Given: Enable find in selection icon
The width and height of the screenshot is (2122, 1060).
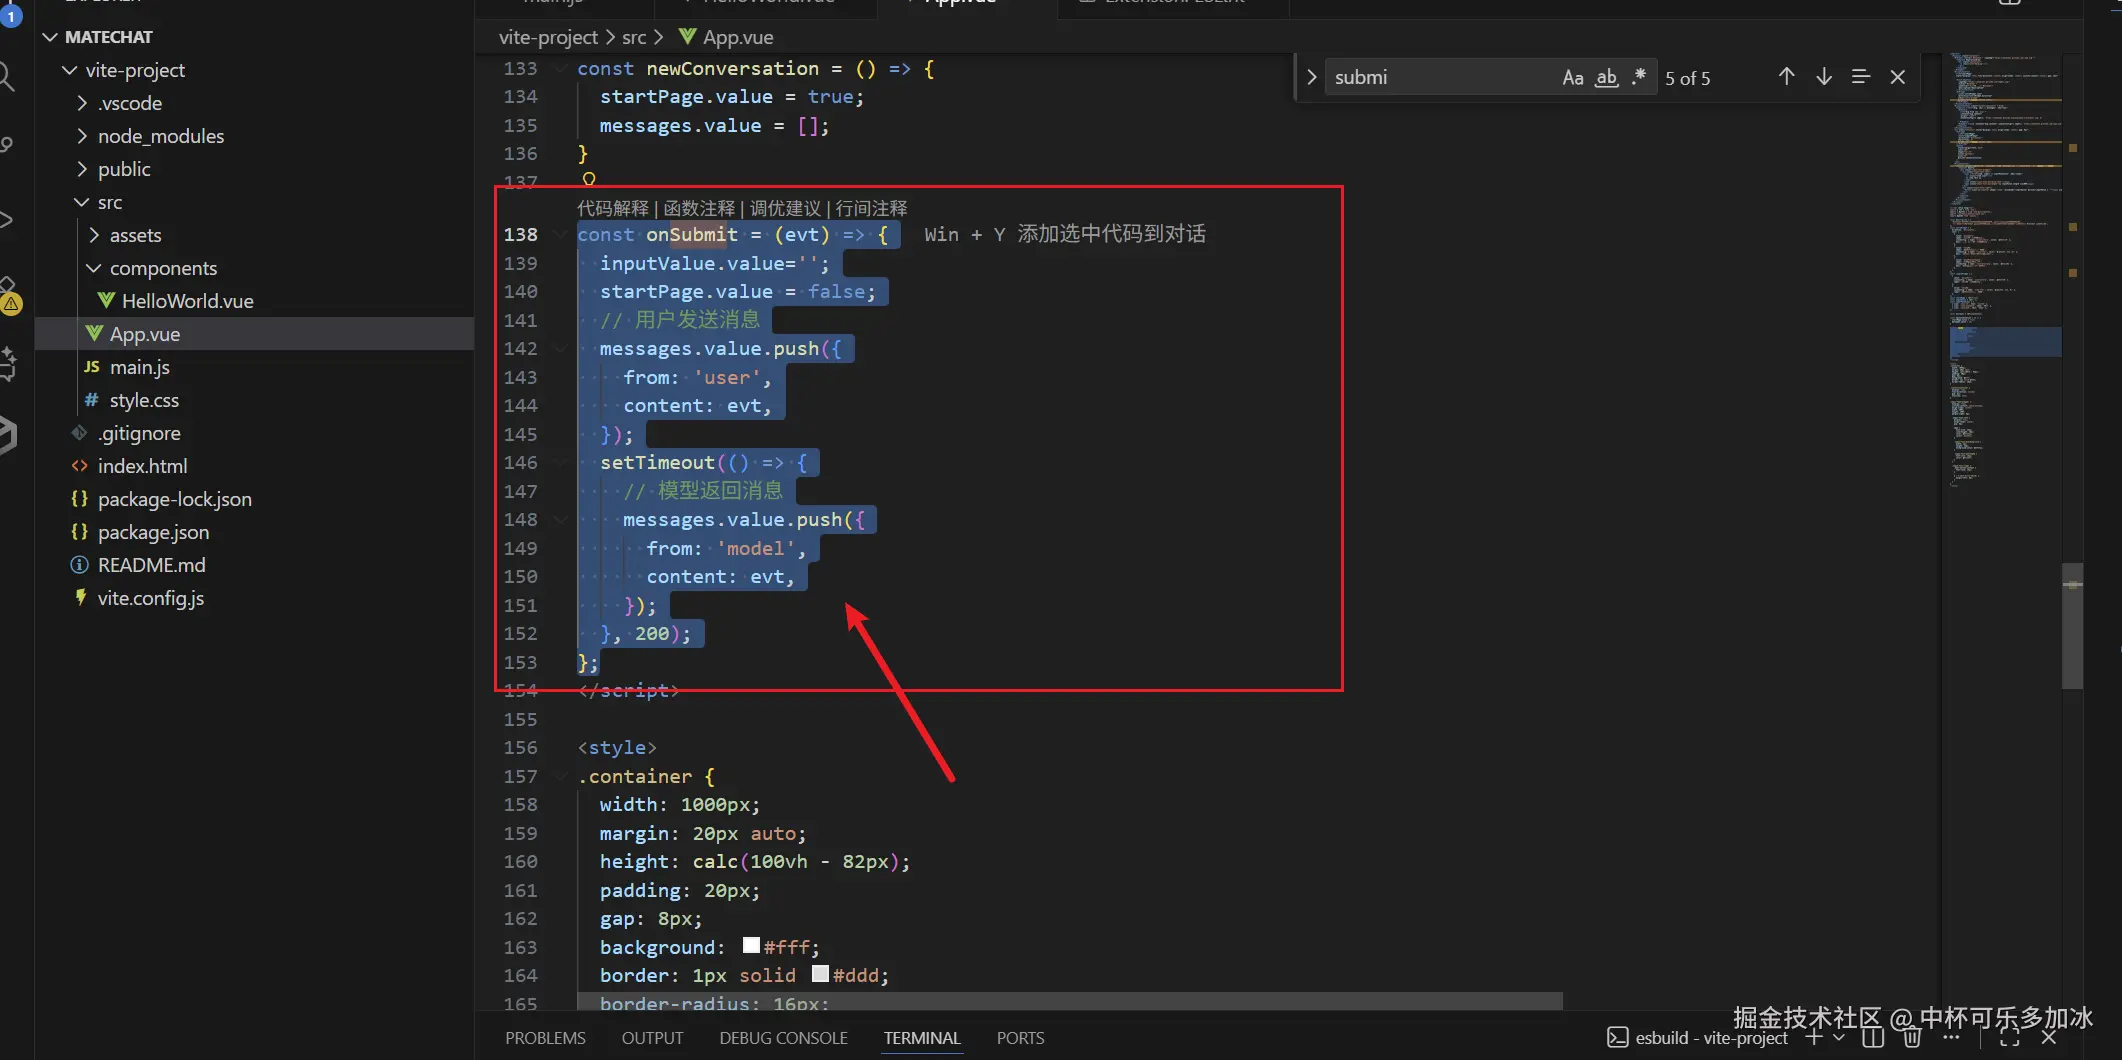Looking at the screenshot, I should click(x=1860, y=77).
